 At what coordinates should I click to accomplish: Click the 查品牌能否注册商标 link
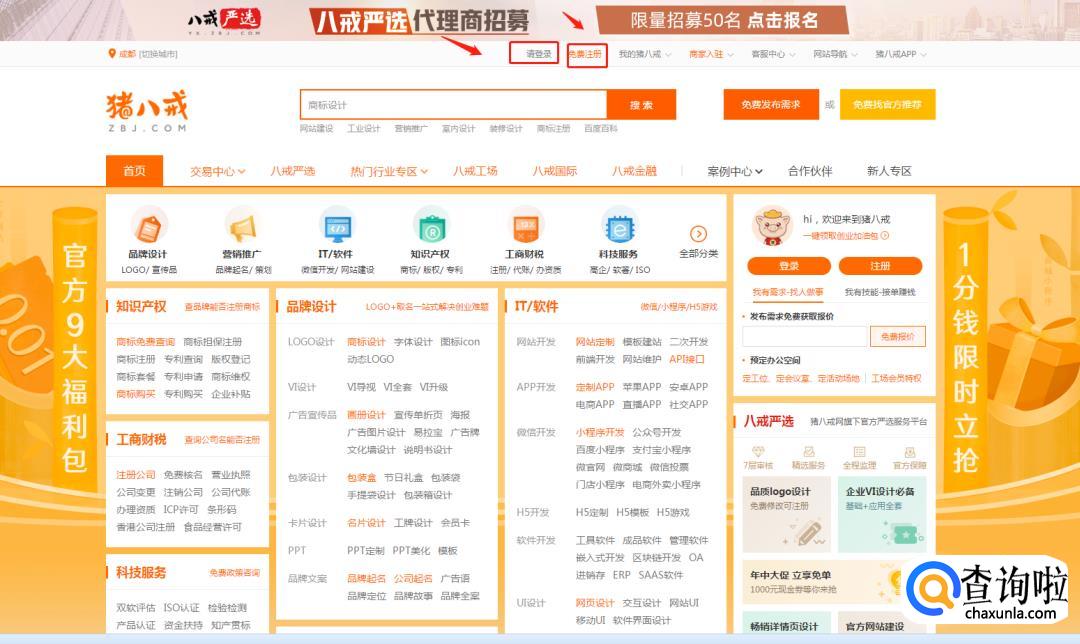coord(222,307)
